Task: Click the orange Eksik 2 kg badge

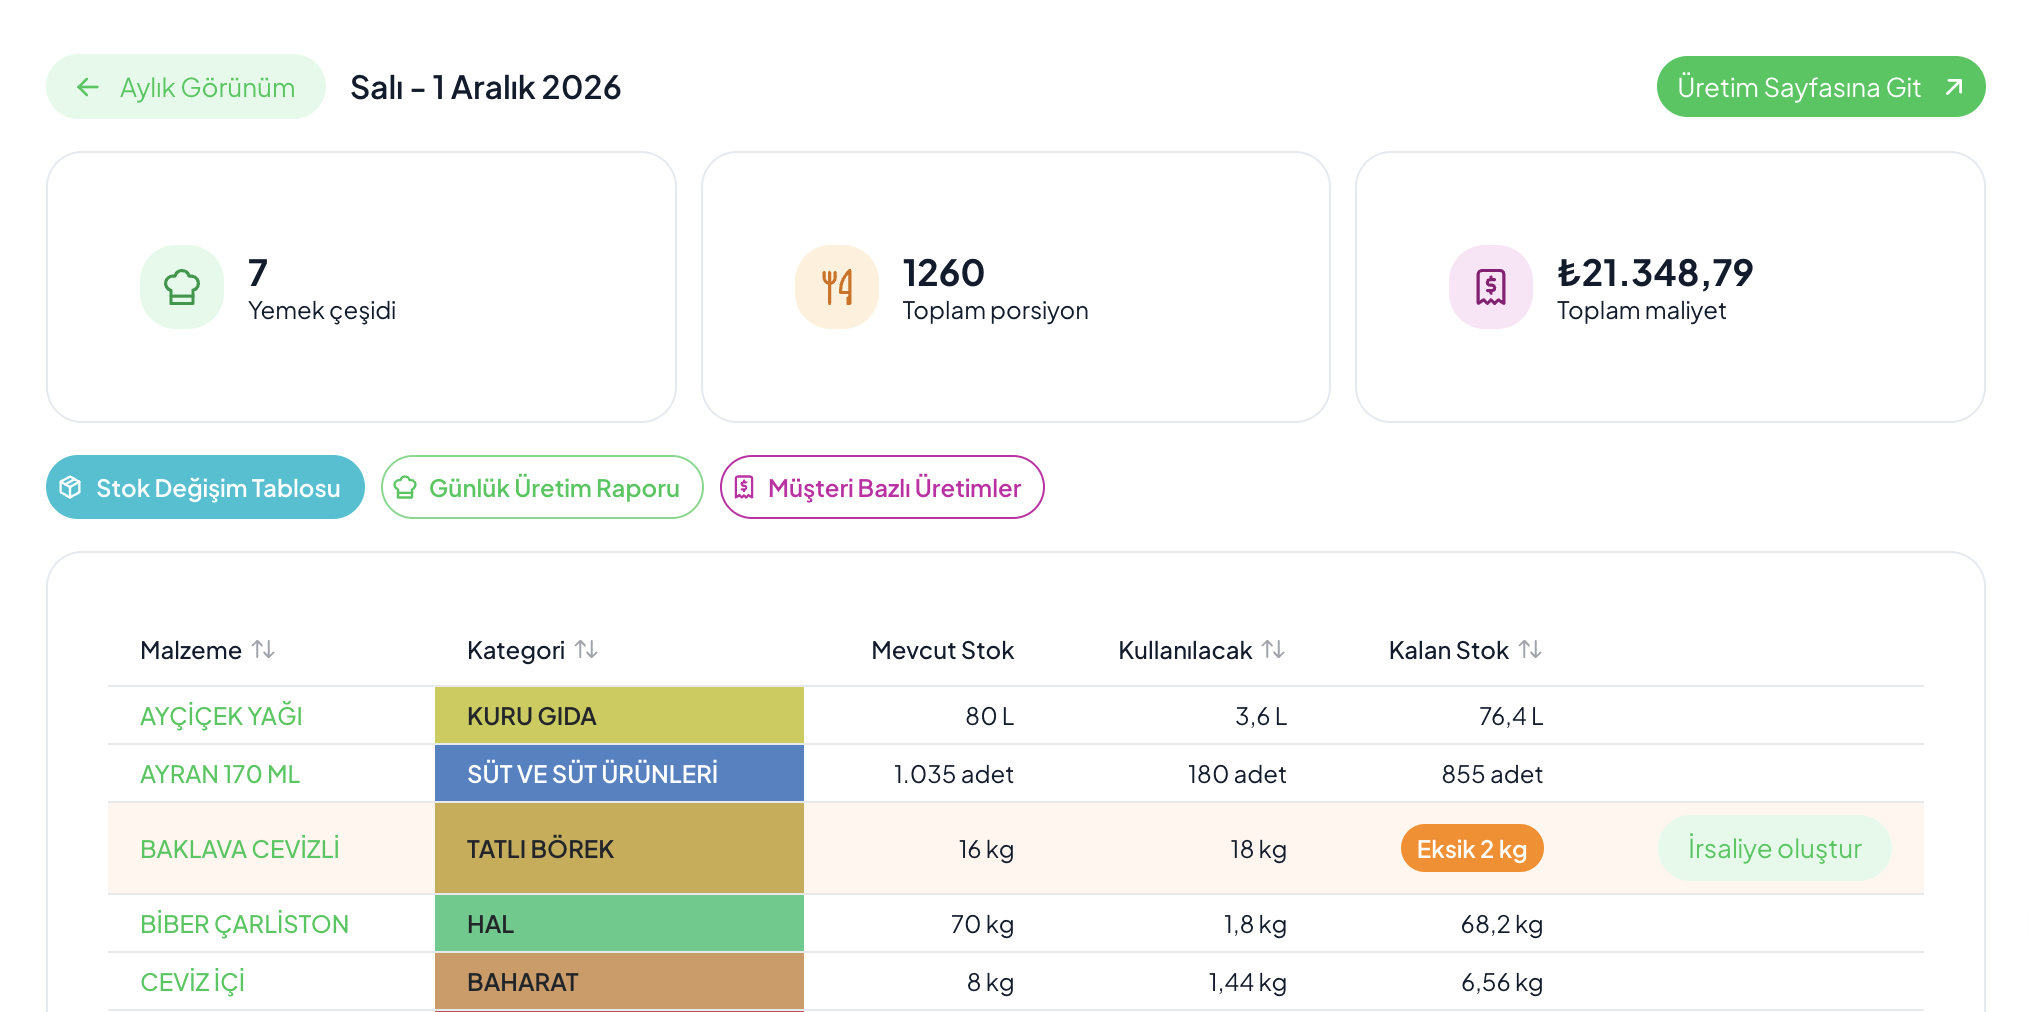Action: [1472, 849]
